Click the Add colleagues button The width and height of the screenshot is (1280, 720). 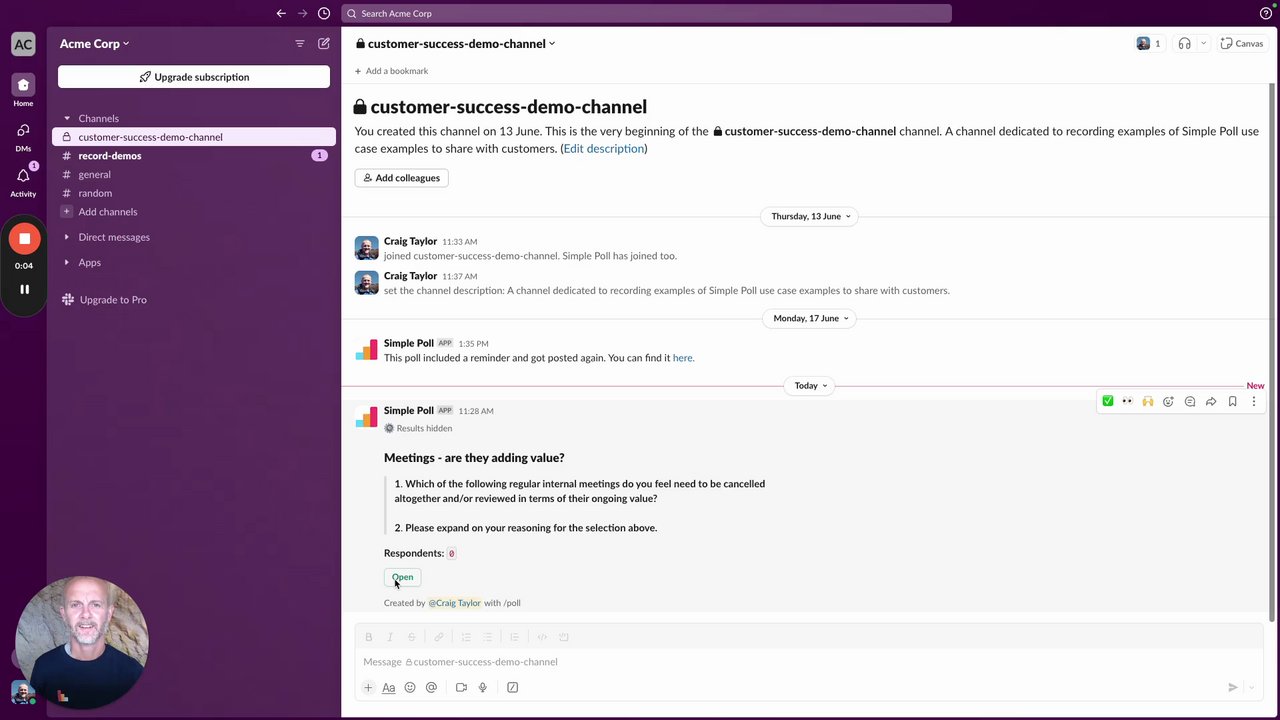click(x=401, y=177)
